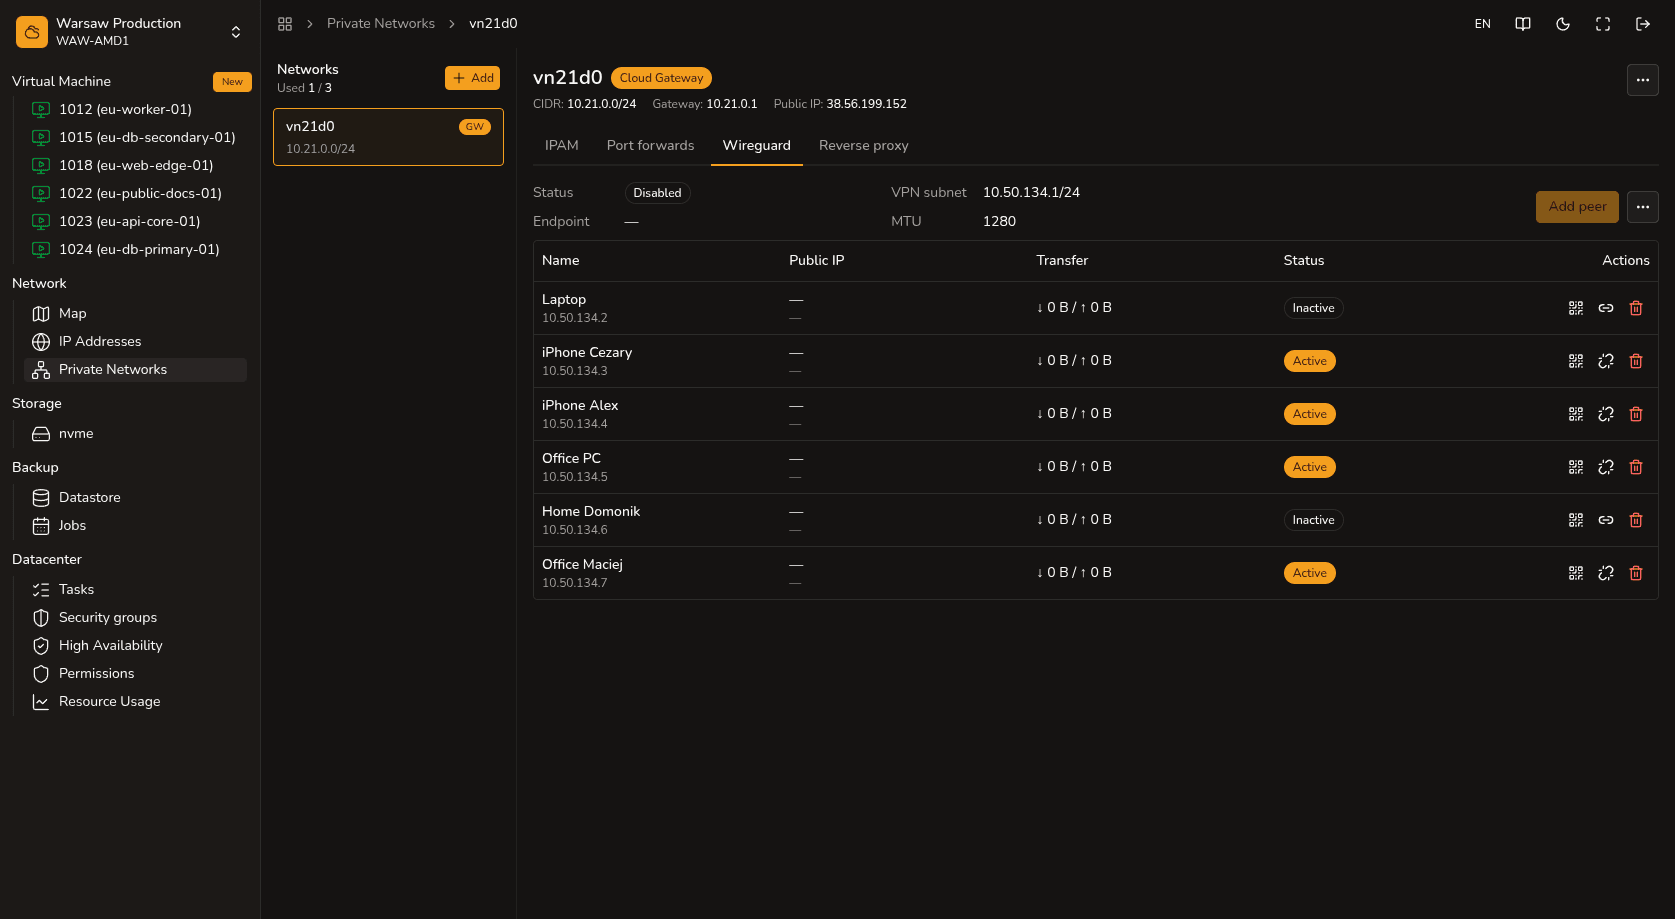
Task: Open VM 1023 (eu-api-core-01)
Action: pyautogui.click(x=135, y=221)
